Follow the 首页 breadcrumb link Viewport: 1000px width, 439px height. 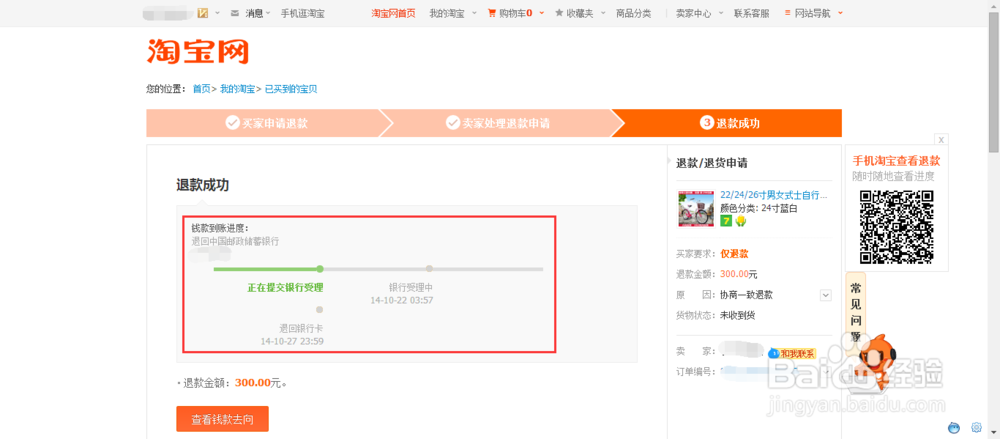coord(202,89)
